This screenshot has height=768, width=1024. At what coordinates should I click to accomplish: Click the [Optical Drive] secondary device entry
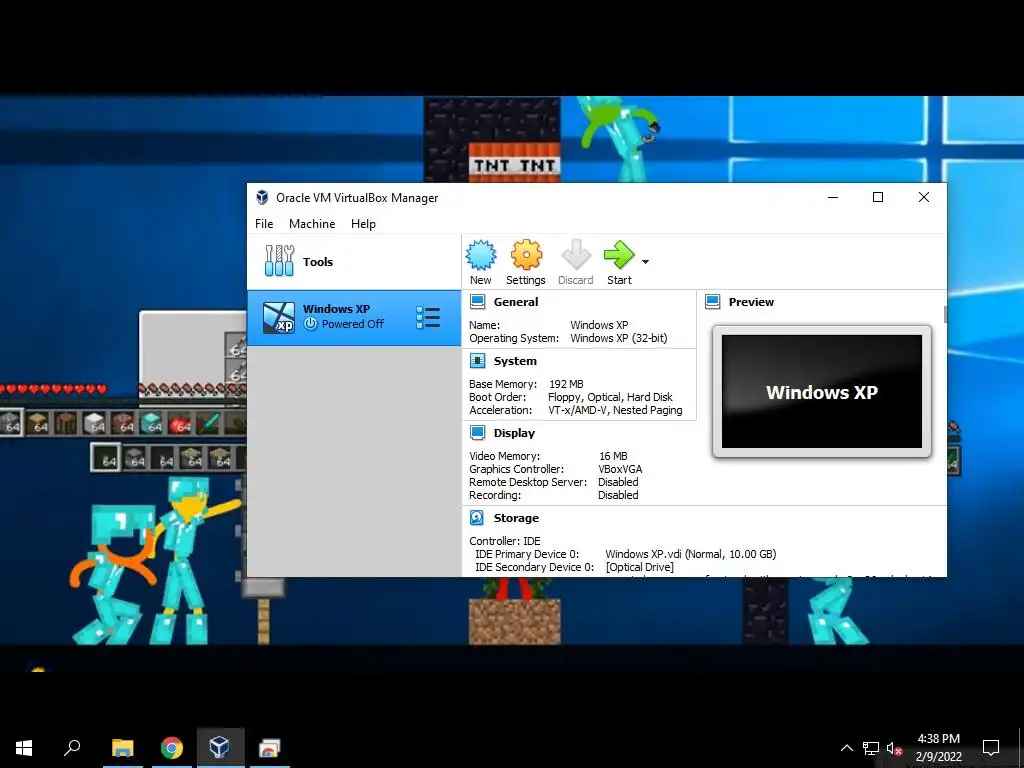[x=639, y=567]
